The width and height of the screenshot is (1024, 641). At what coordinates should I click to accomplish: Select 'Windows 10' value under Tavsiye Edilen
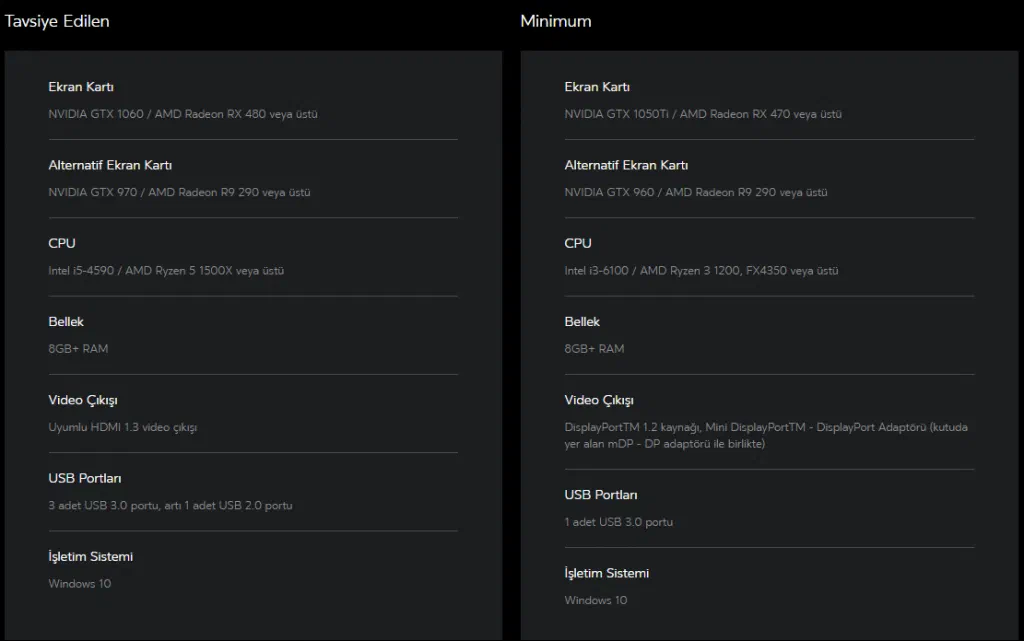point(80,584)
